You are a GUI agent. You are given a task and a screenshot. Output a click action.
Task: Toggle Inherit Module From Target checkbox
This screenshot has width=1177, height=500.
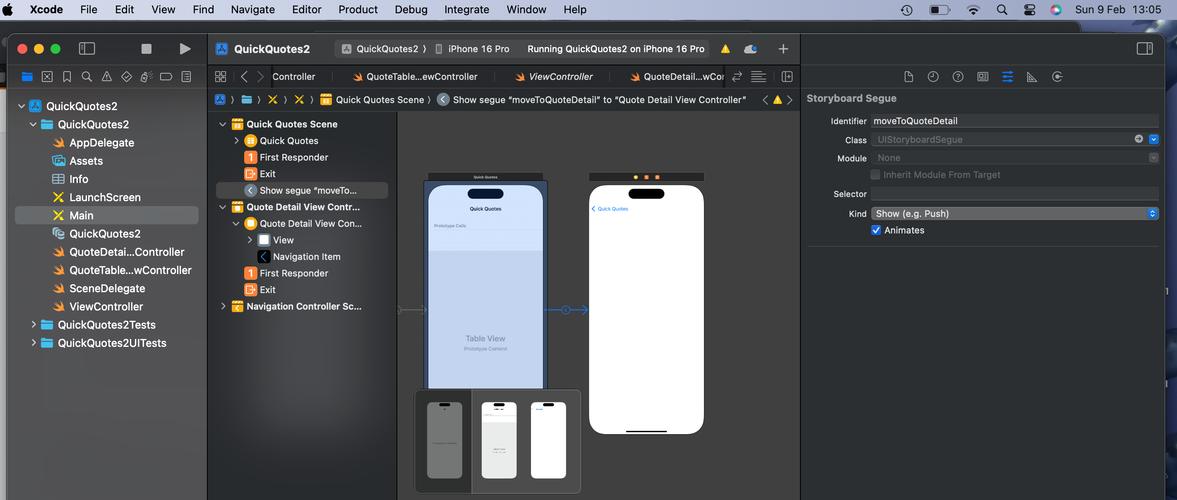tap(875, 175)
